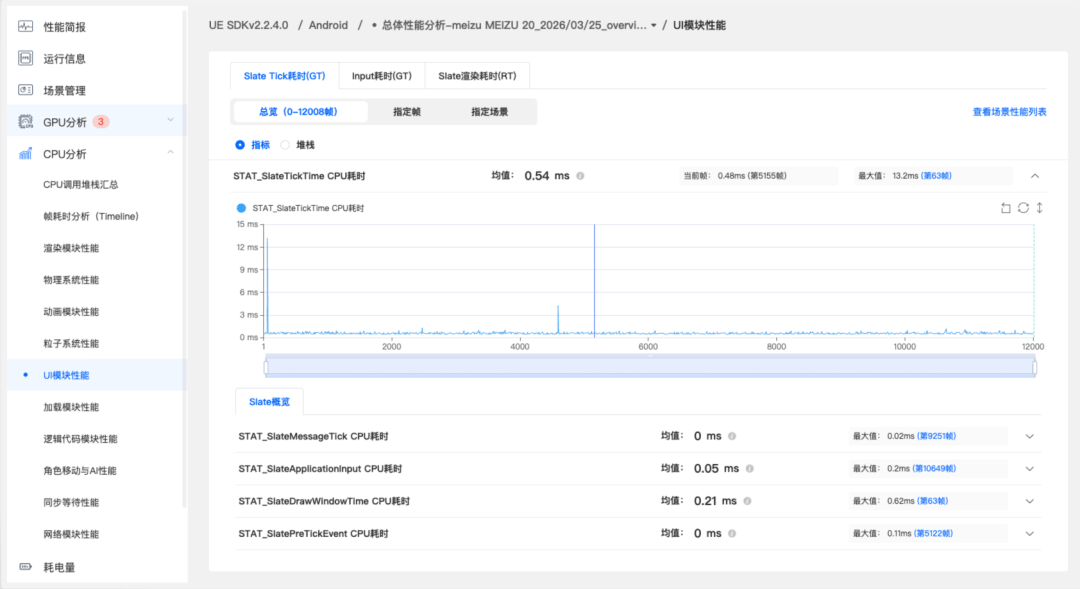Click the red 3 badge on GPU分析
Image resolution: width=1080 pixels, height=589 pixels.
click(x=101, y=122)
